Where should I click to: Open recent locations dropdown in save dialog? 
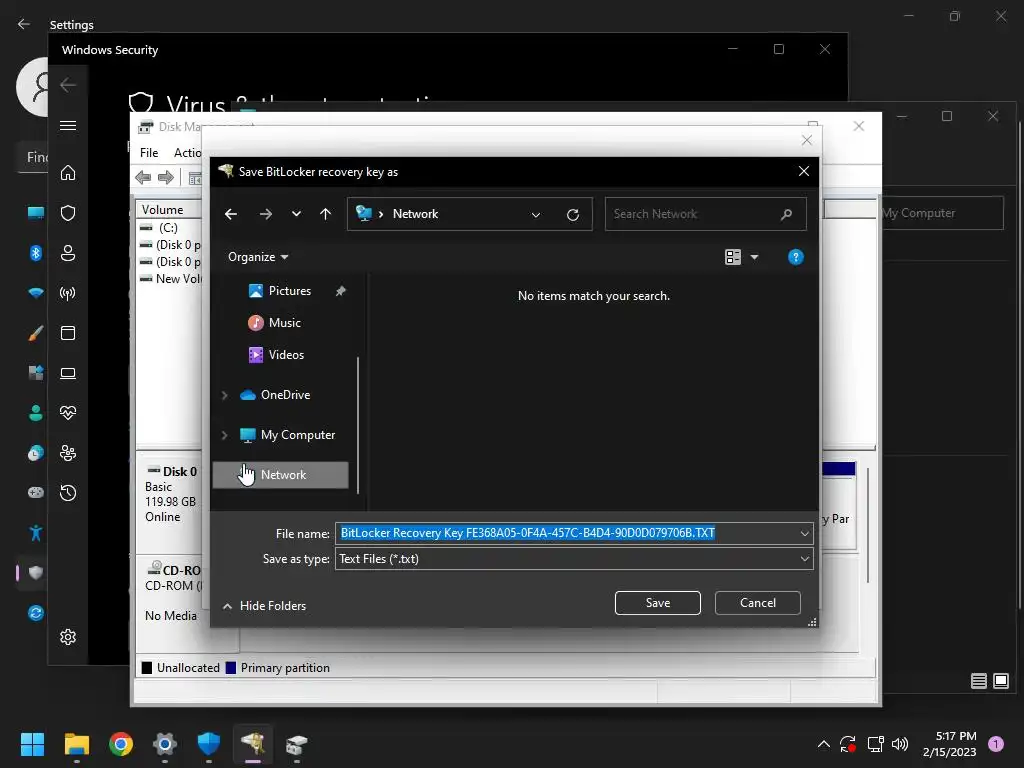tap(296, 214)
